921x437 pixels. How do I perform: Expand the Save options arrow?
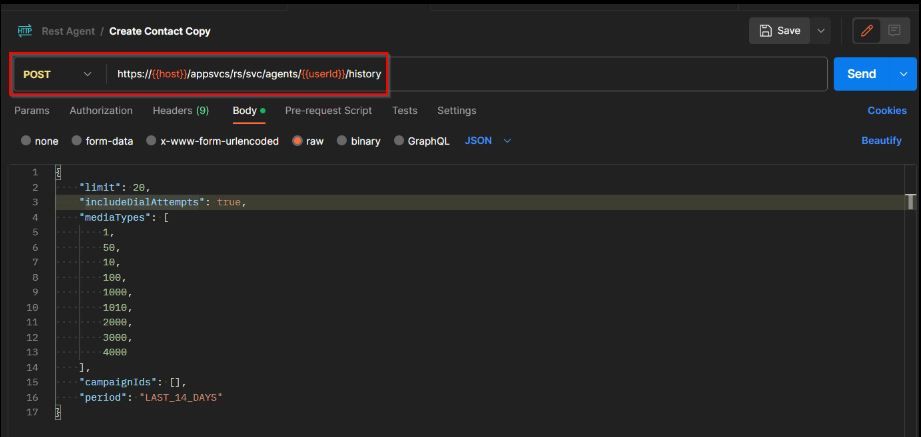821,31
